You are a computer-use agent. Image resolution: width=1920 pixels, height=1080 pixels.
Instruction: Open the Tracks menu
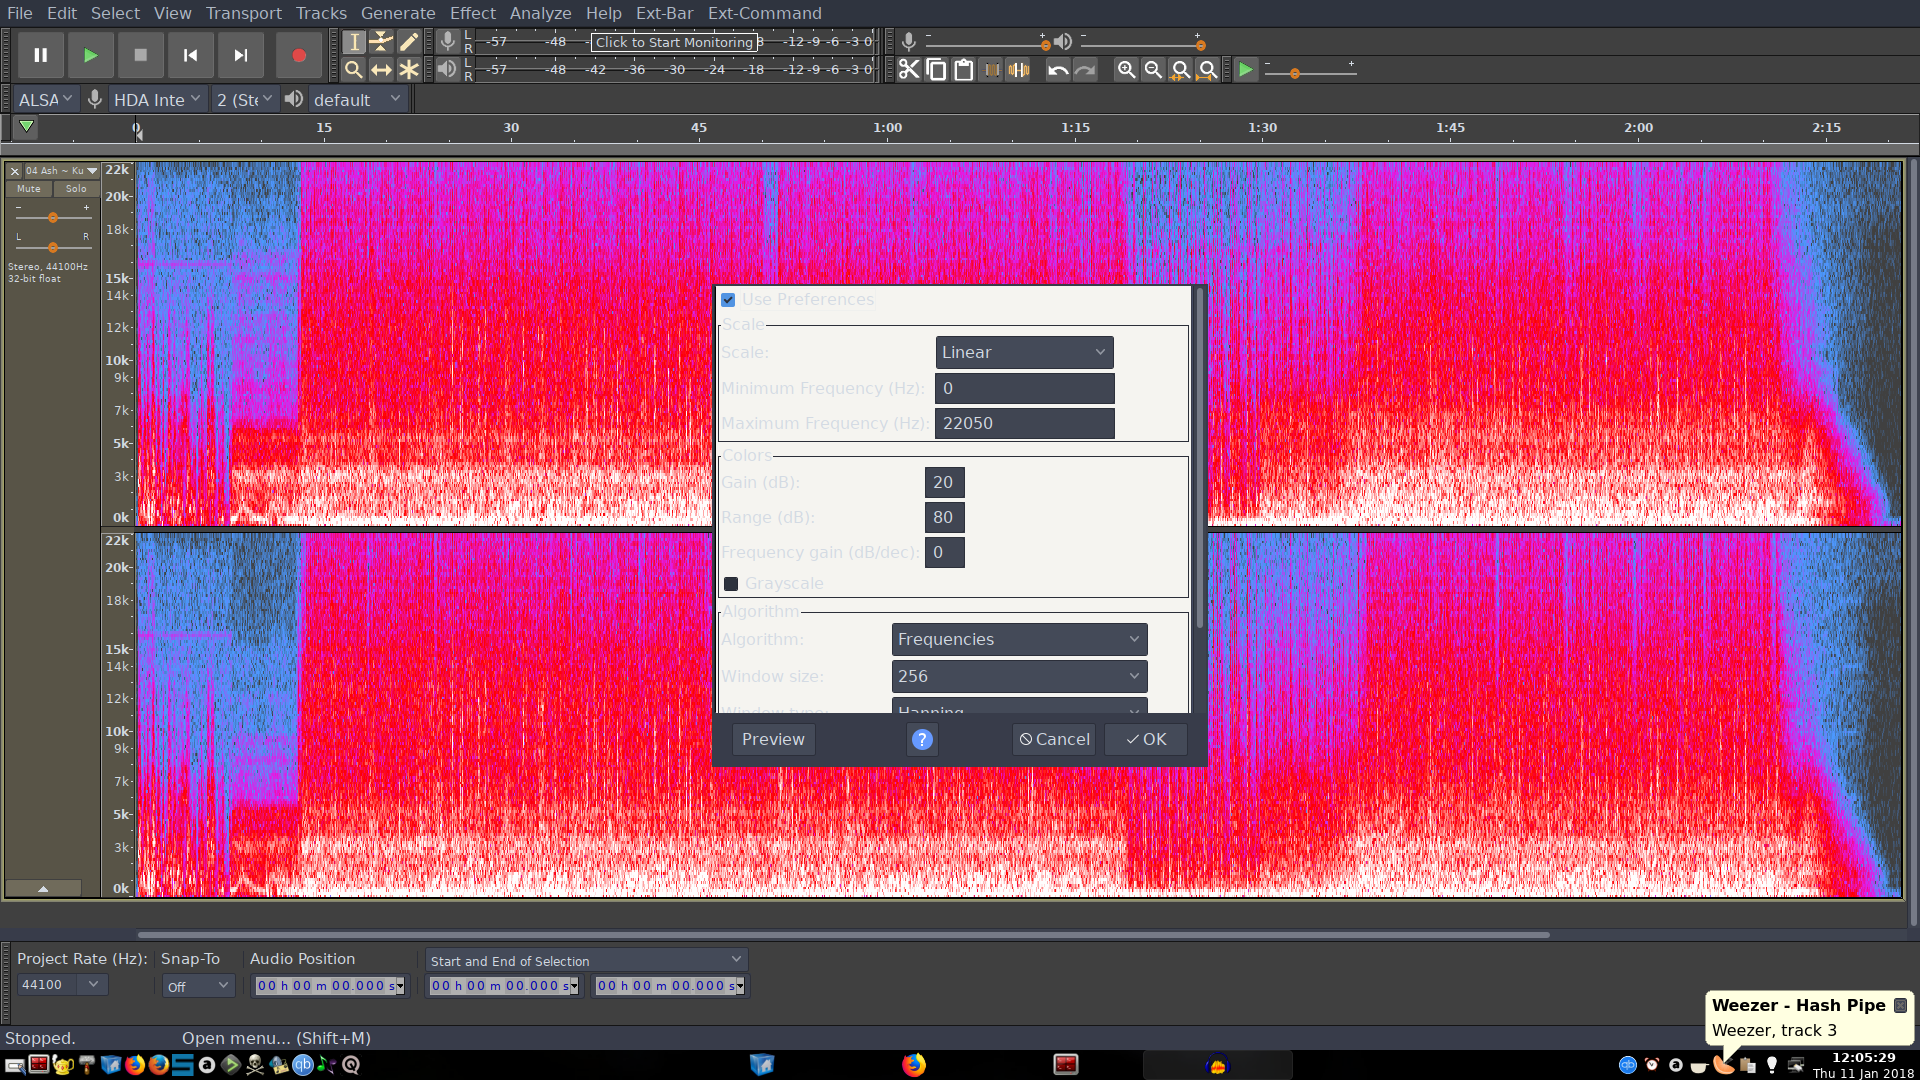319,12
